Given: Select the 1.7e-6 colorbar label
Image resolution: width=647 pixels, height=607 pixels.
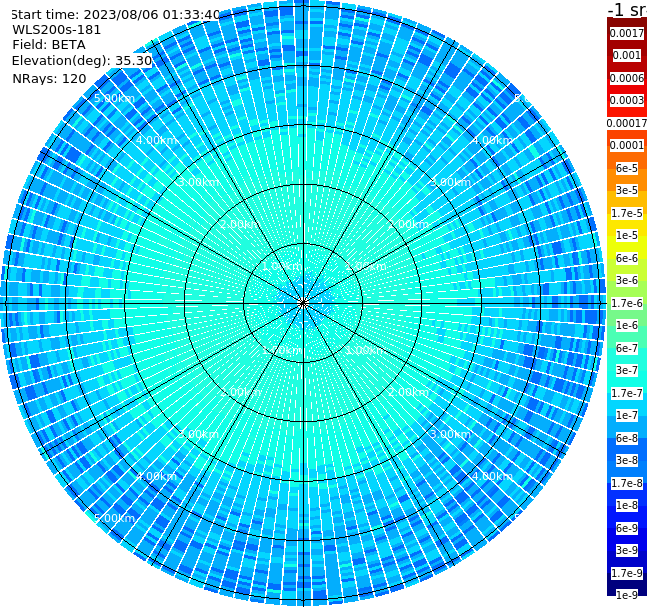Looking at the screenshot, I should (x=627, y=303).
